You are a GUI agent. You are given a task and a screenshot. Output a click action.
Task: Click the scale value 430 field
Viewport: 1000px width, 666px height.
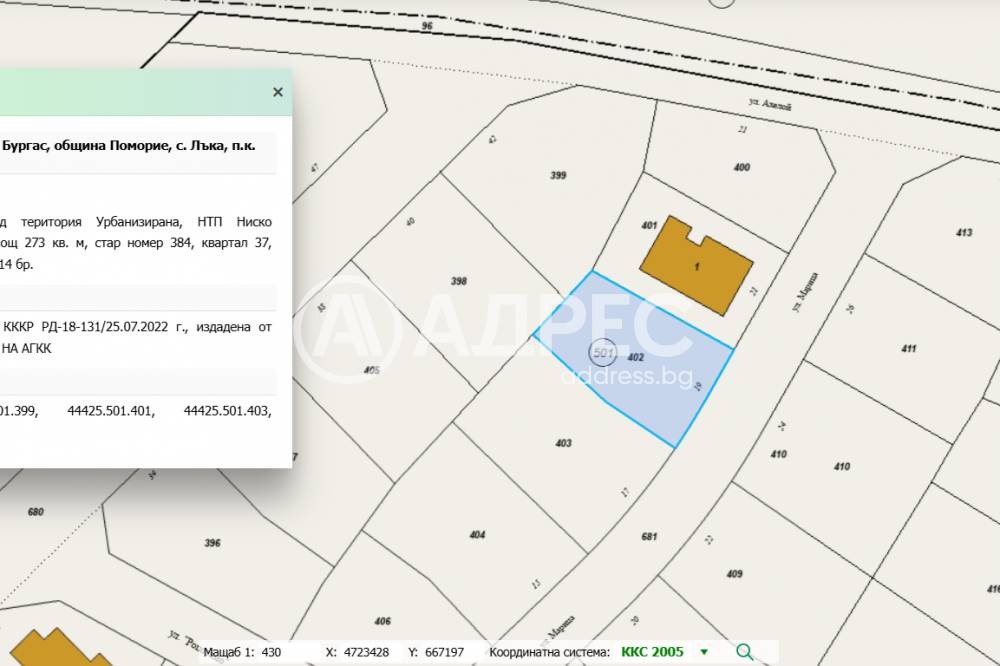point(271,652)
